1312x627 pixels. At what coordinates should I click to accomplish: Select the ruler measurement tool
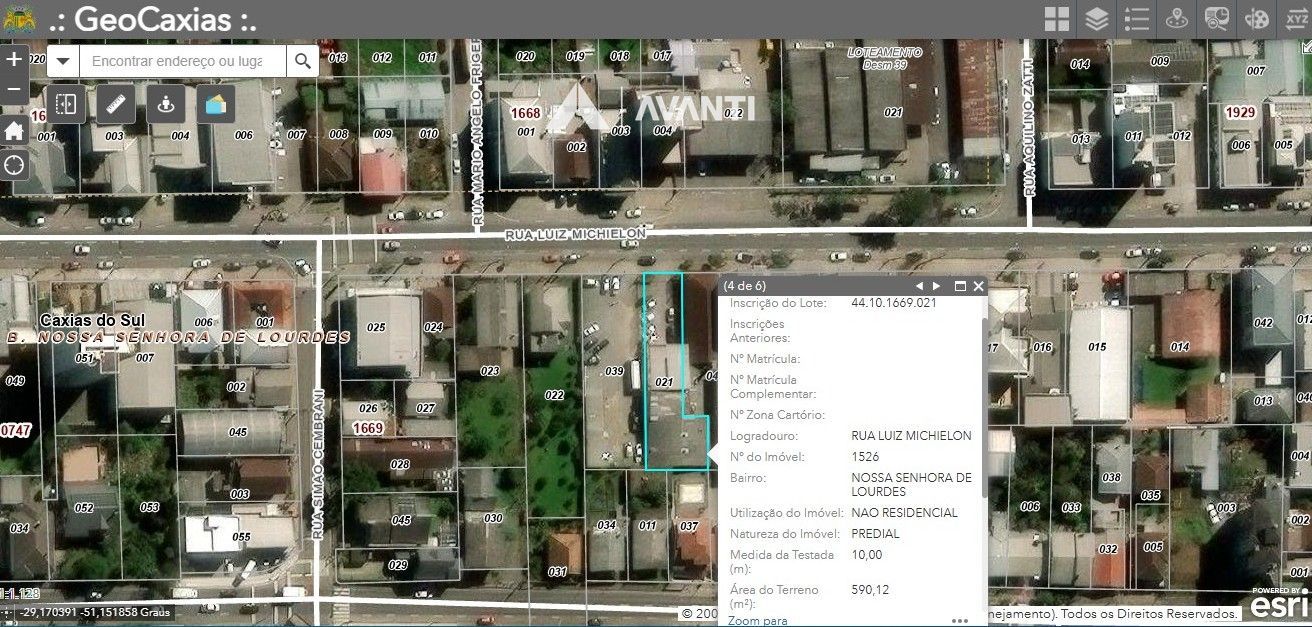point(116,103)
